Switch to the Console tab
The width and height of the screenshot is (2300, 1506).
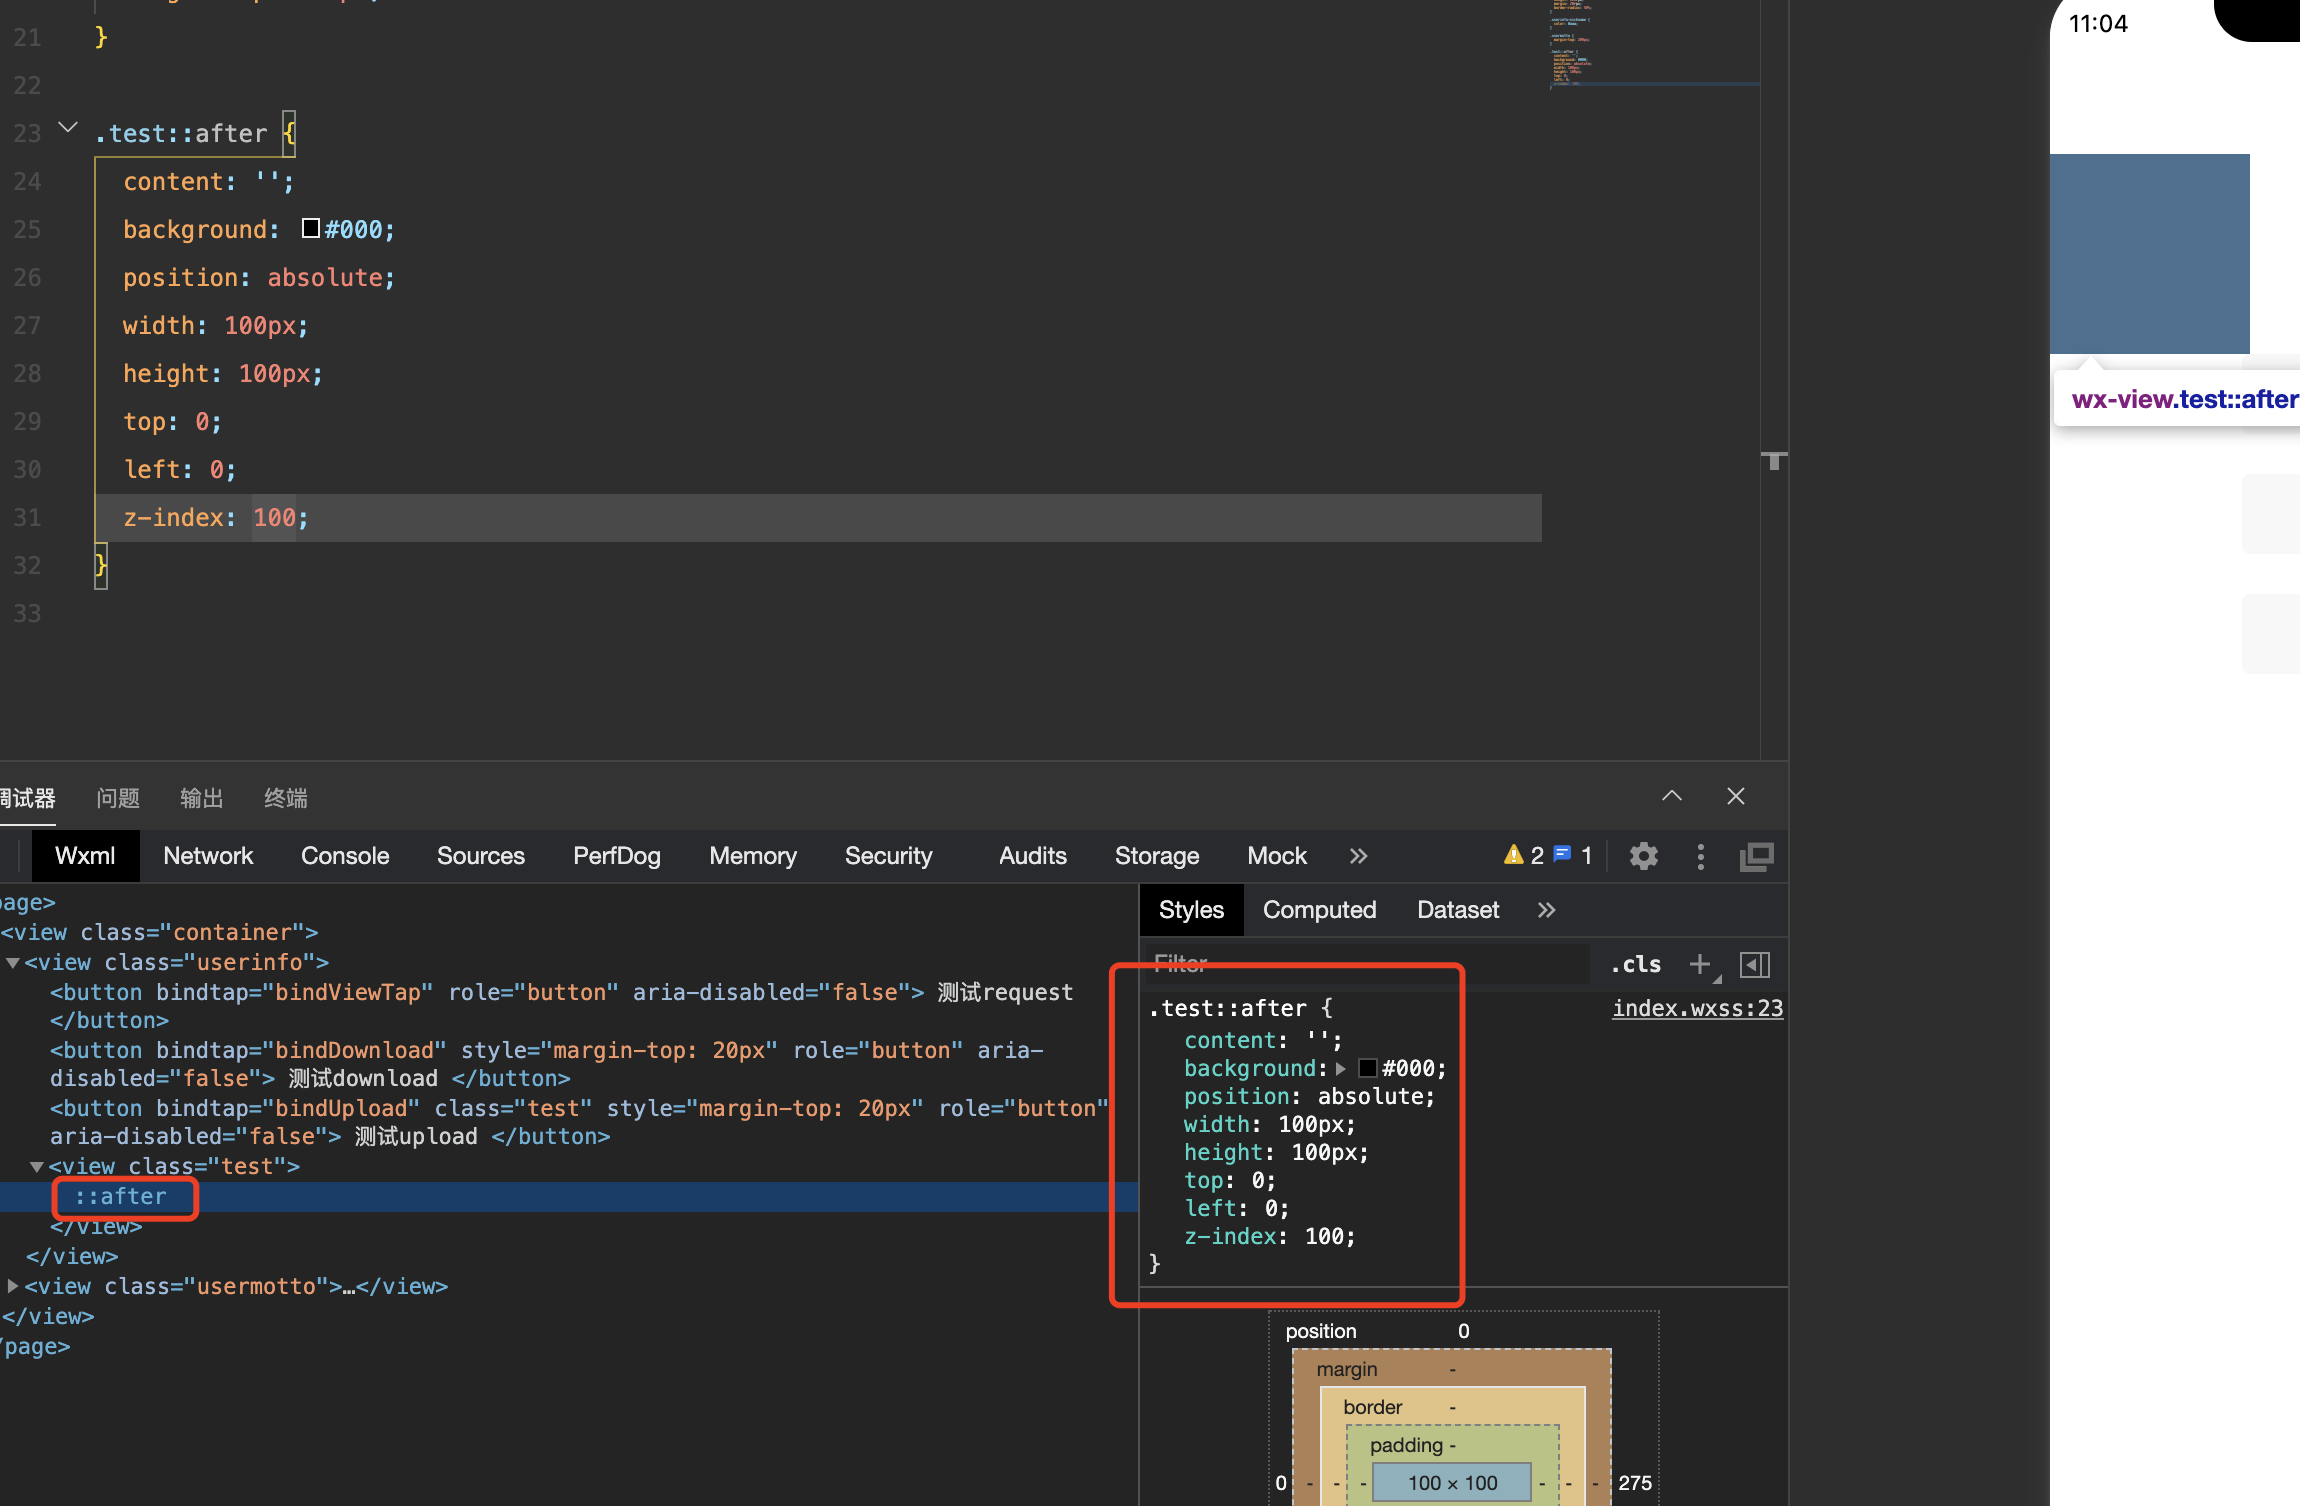point(345,856)
